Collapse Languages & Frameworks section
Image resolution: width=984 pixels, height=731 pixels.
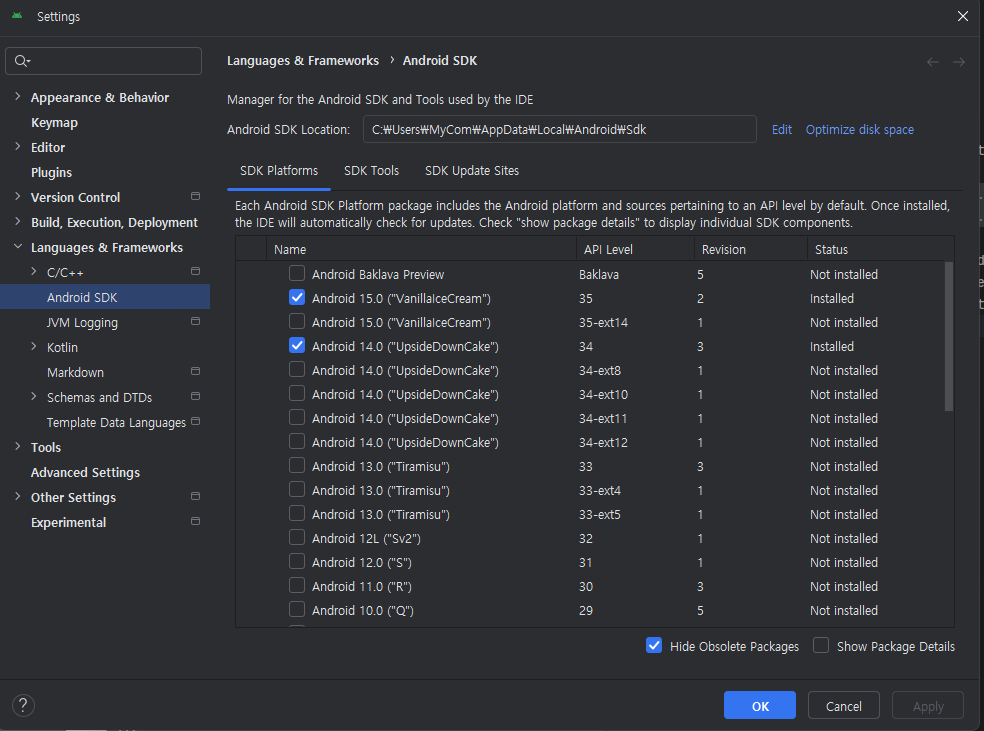point(18,247)
